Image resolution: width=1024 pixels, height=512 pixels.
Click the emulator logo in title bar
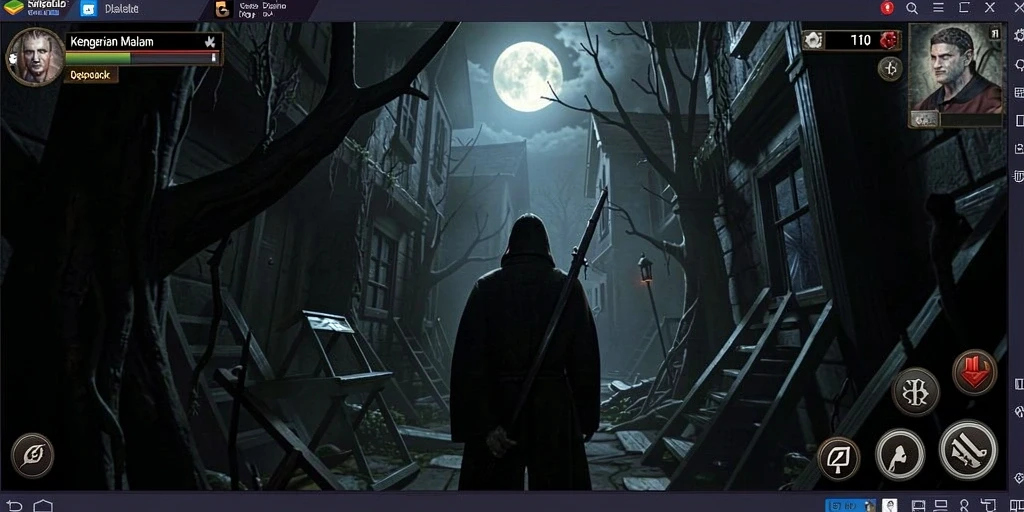click(x=14, y=8)
